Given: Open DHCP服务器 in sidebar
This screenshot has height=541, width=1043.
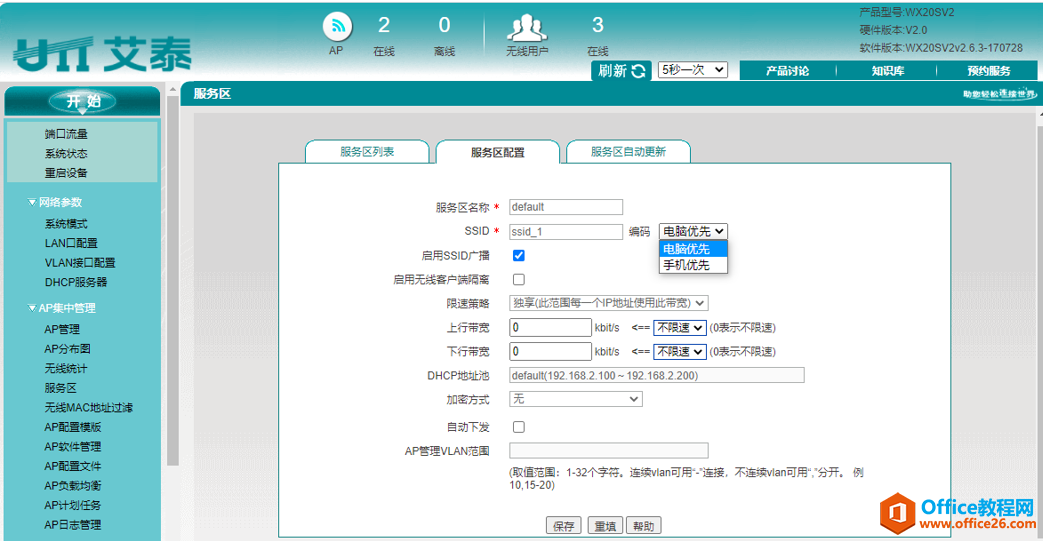Looking at the screenshot, I should (76, 282).
